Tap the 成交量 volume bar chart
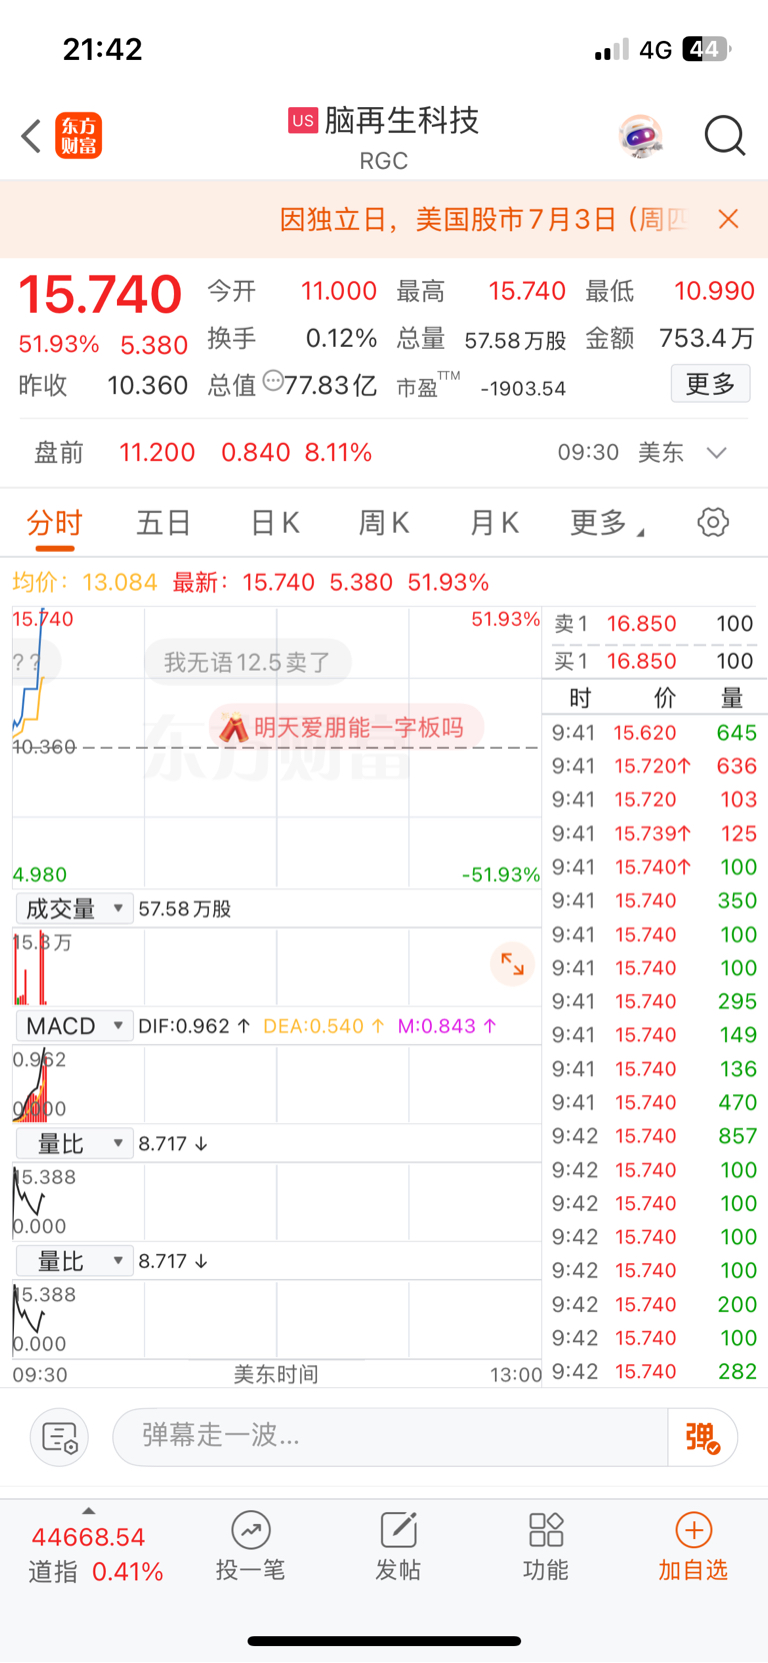768x1663 pixels. pyautogui.click(x=276, y=967)
